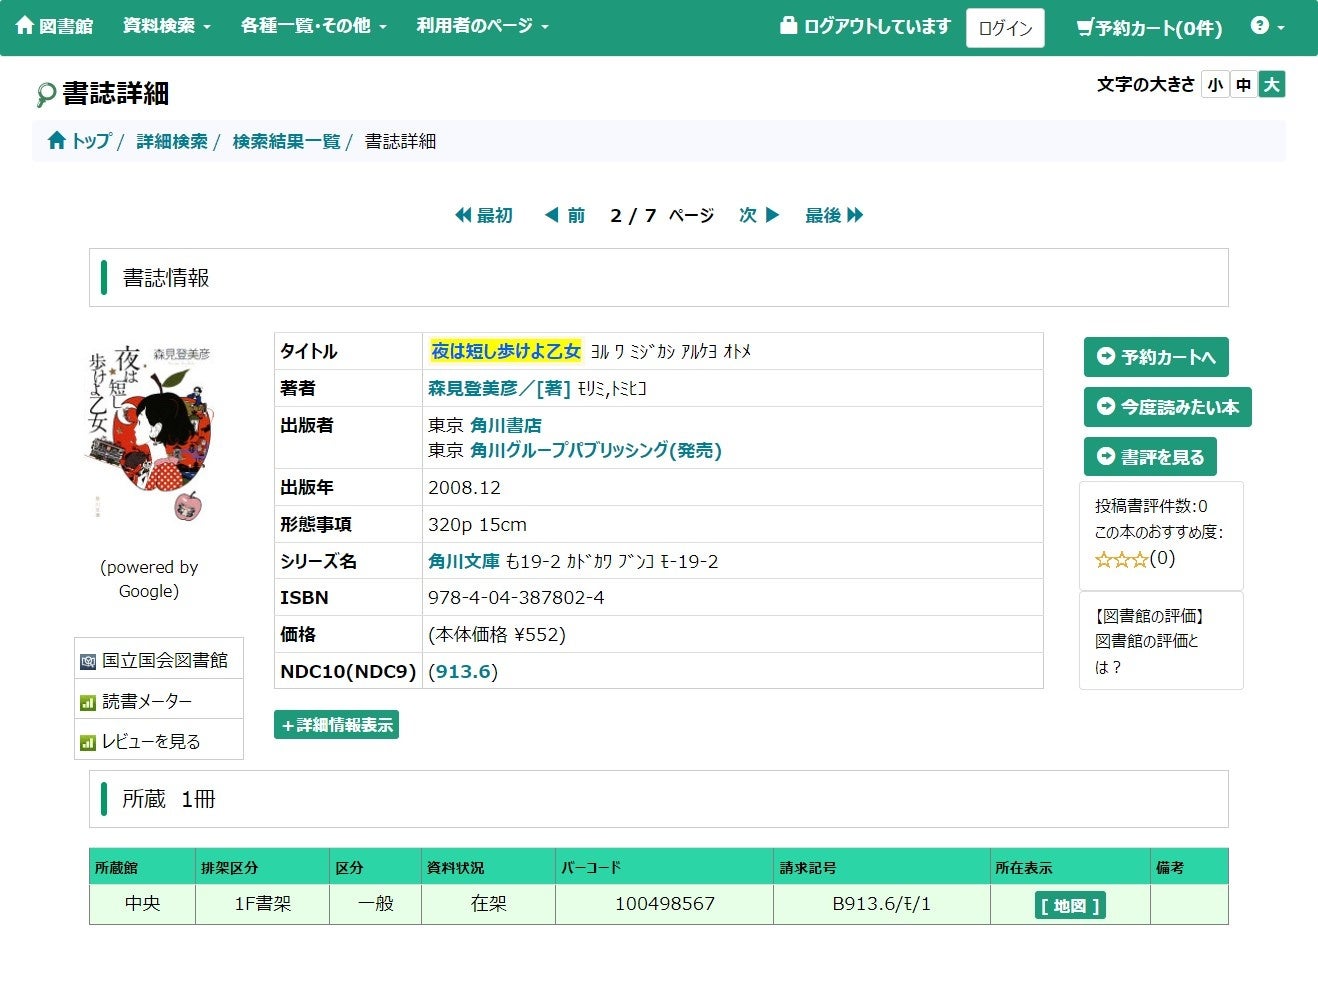The height and width of the screenshot is (982, 1318).
Task: Set the text size to 大
Action: click(1271, 85)
